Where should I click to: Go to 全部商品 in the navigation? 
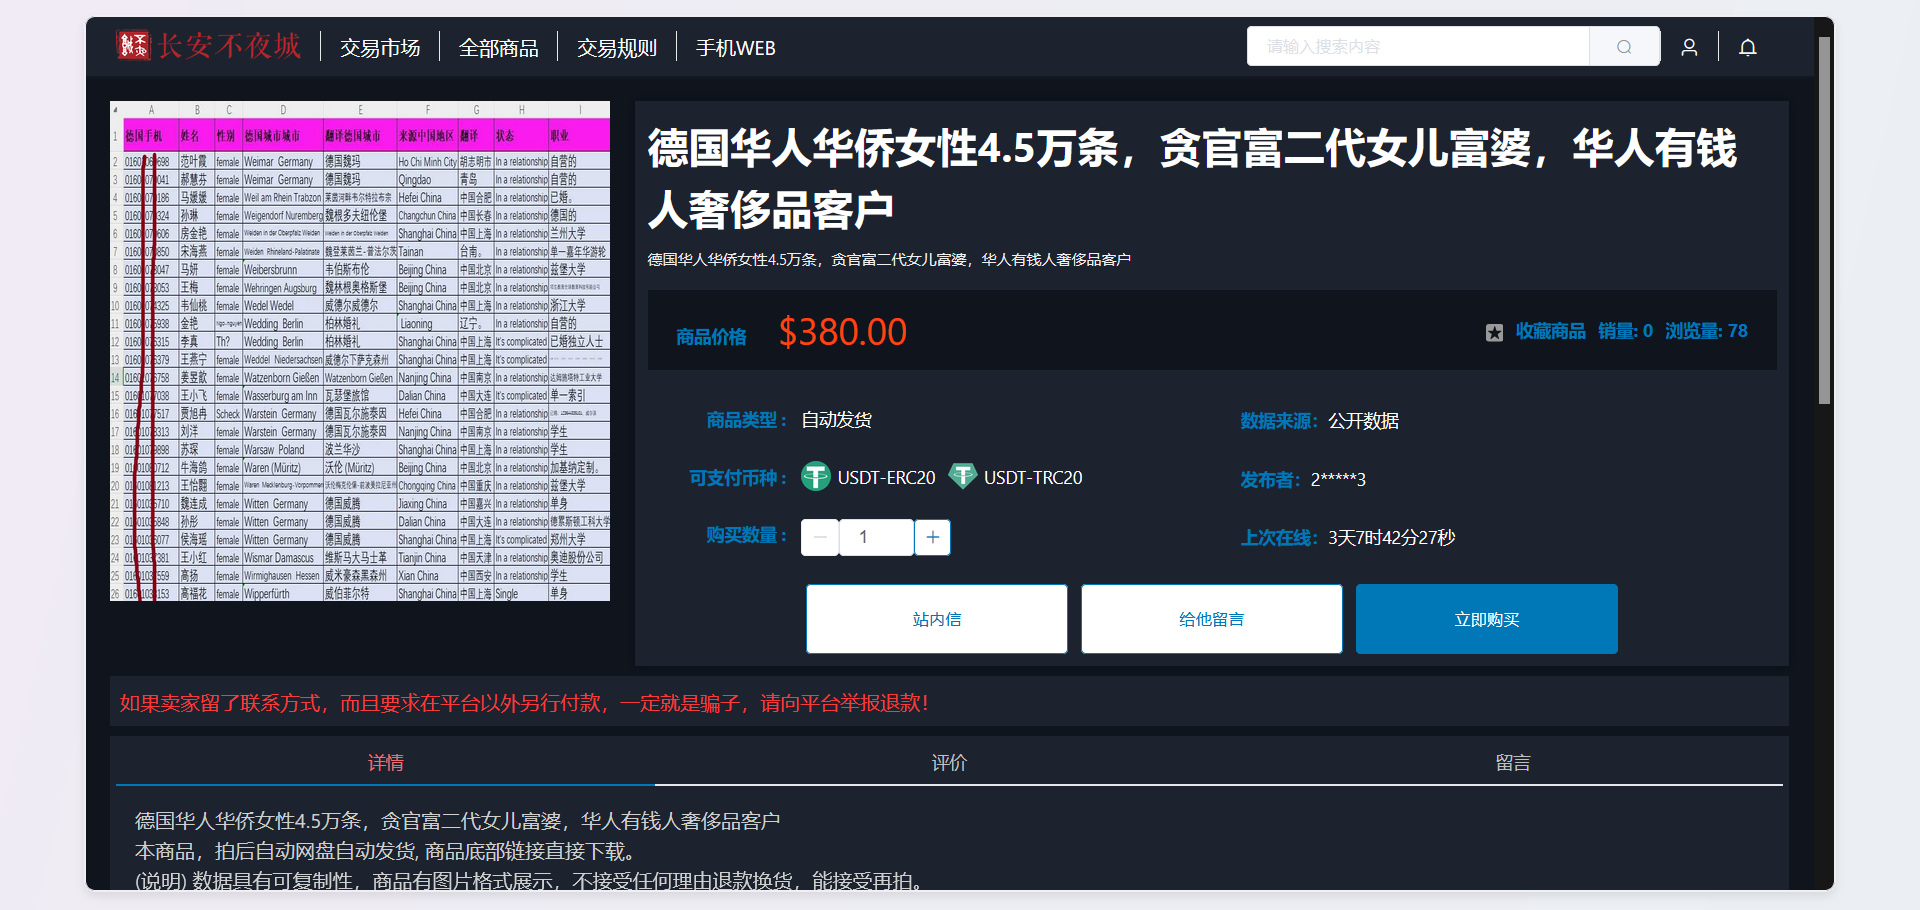point(498,48)
